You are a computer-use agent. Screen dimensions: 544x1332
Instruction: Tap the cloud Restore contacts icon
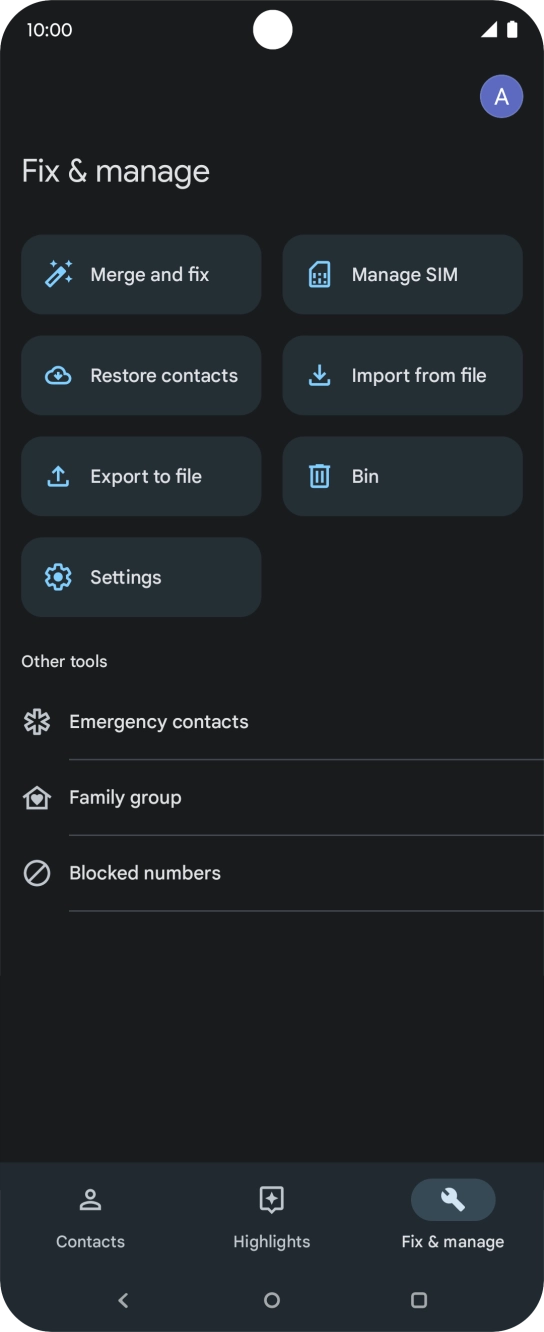click(x=59, y=376)
